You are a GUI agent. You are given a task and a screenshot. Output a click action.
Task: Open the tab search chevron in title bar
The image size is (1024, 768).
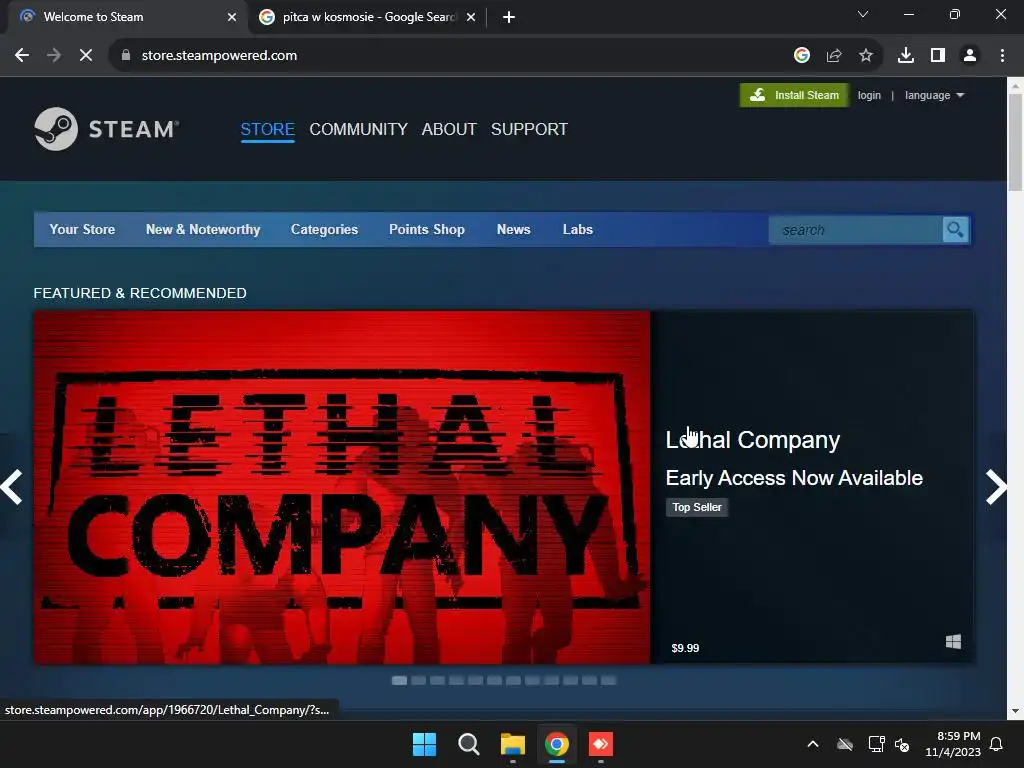(x=863, y=14)
